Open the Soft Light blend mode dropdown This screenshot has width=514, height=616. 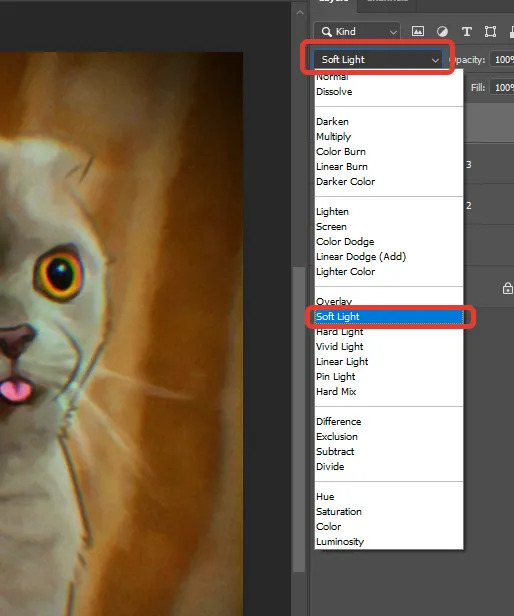pyautogui.click(x=378, y=60)
